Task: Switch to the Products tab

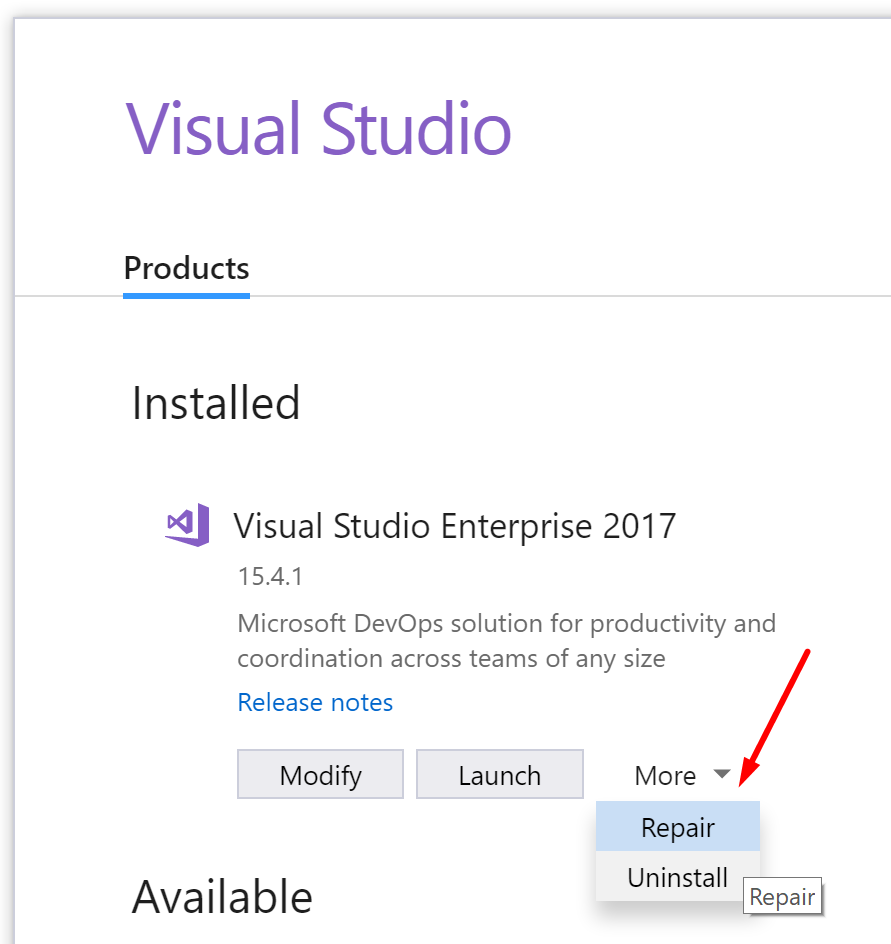Action: pos(187,269)
